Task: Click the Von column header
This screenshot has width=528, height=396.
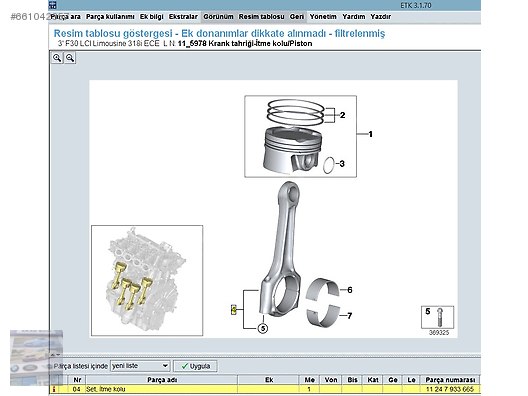Action: coord(331,380)
